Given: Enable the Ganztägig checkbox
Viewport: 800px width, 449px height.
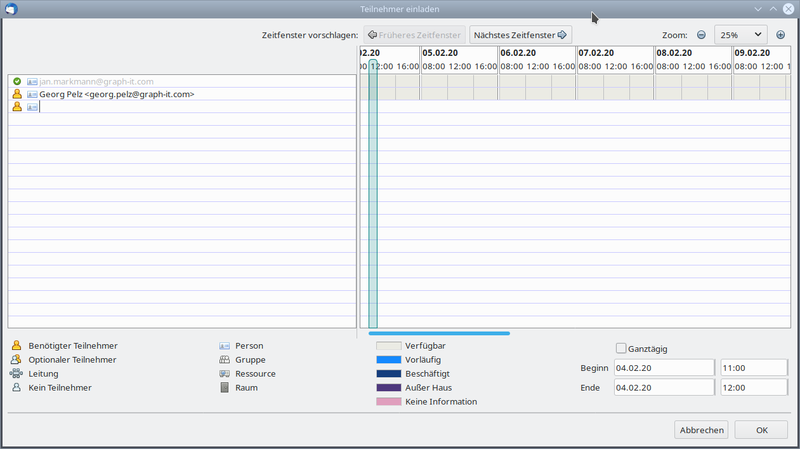Looking at the screenshot, I should (x=621, y=349).
